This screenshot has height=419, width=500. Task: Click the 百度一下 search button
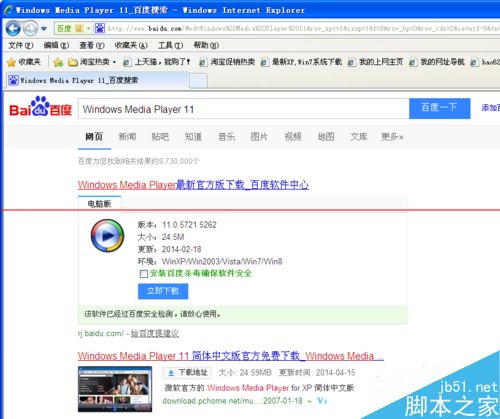[x=440, y=108]
